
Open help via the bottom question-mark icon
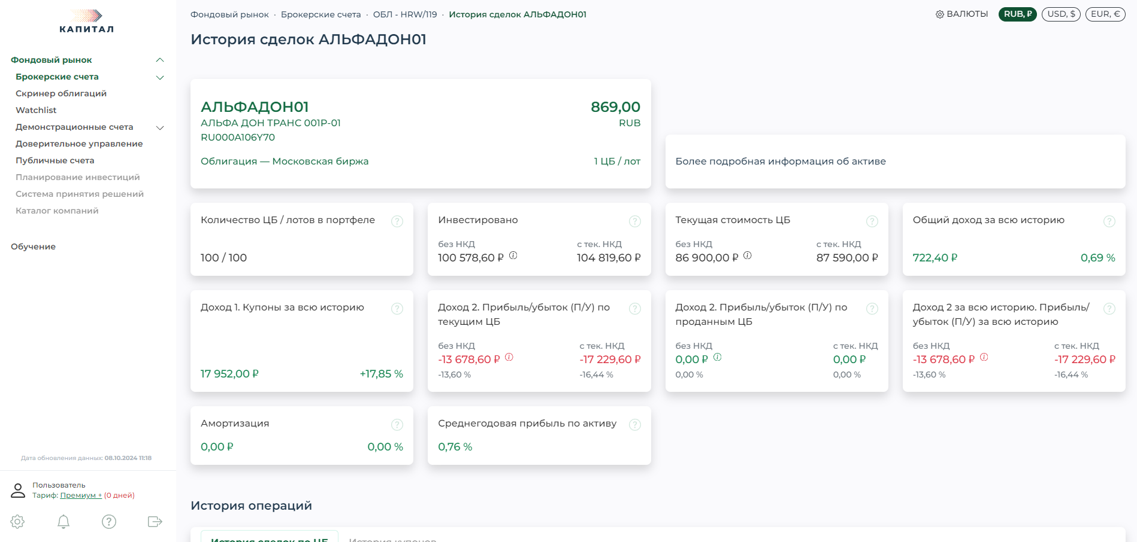pyautogui.click(x=109, y=521)
